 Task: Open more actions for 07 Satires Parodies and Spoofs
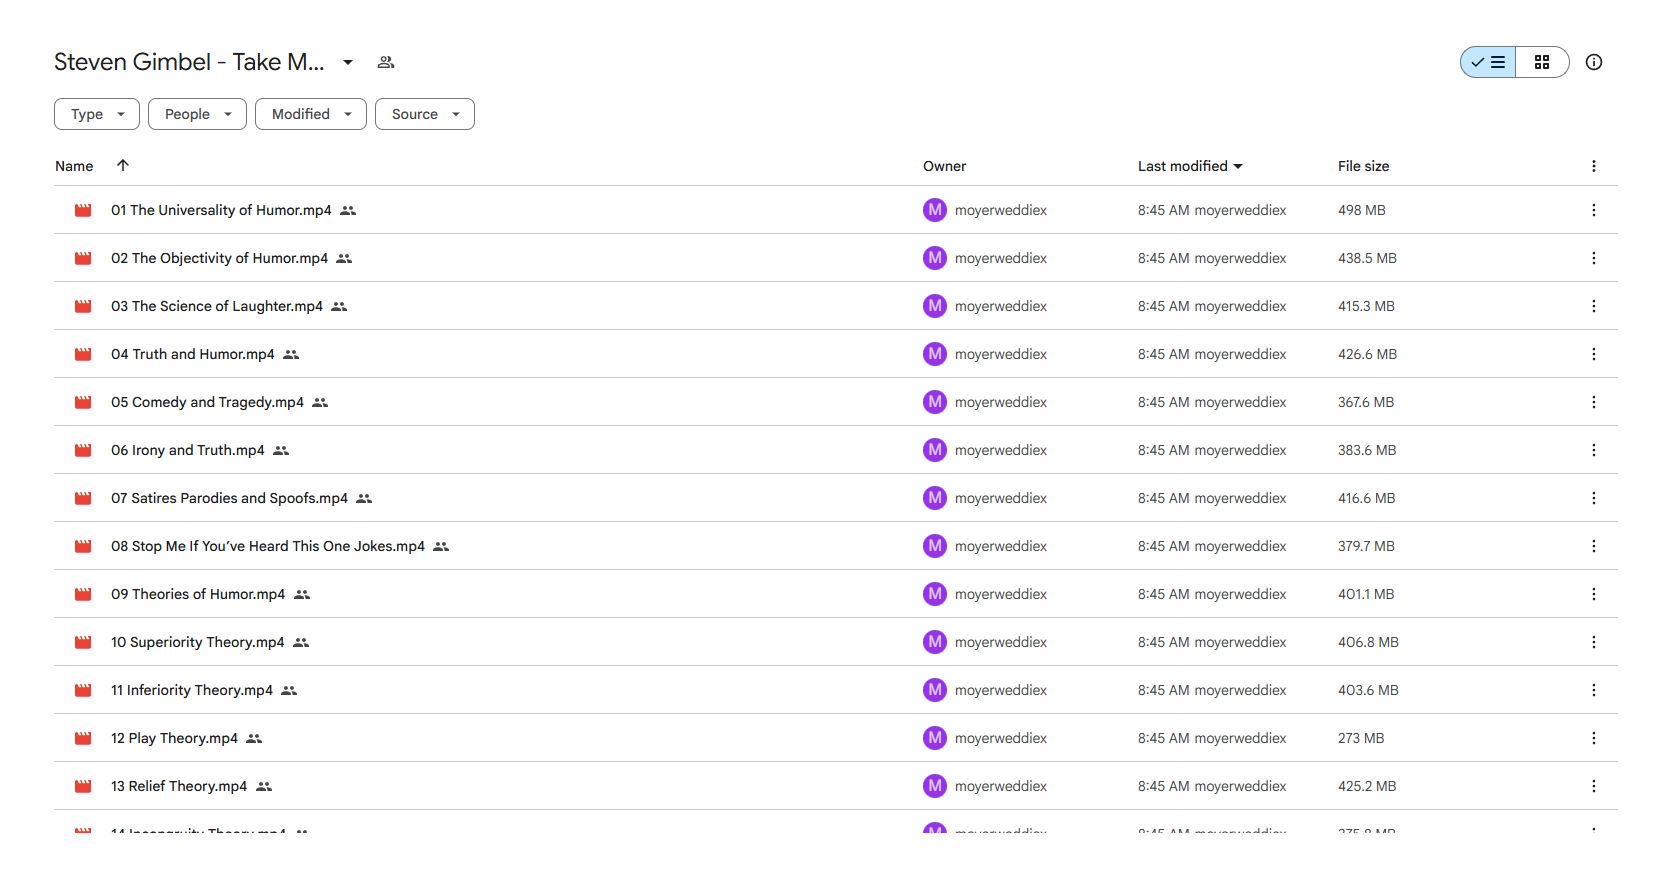[x=1594, y=498]
